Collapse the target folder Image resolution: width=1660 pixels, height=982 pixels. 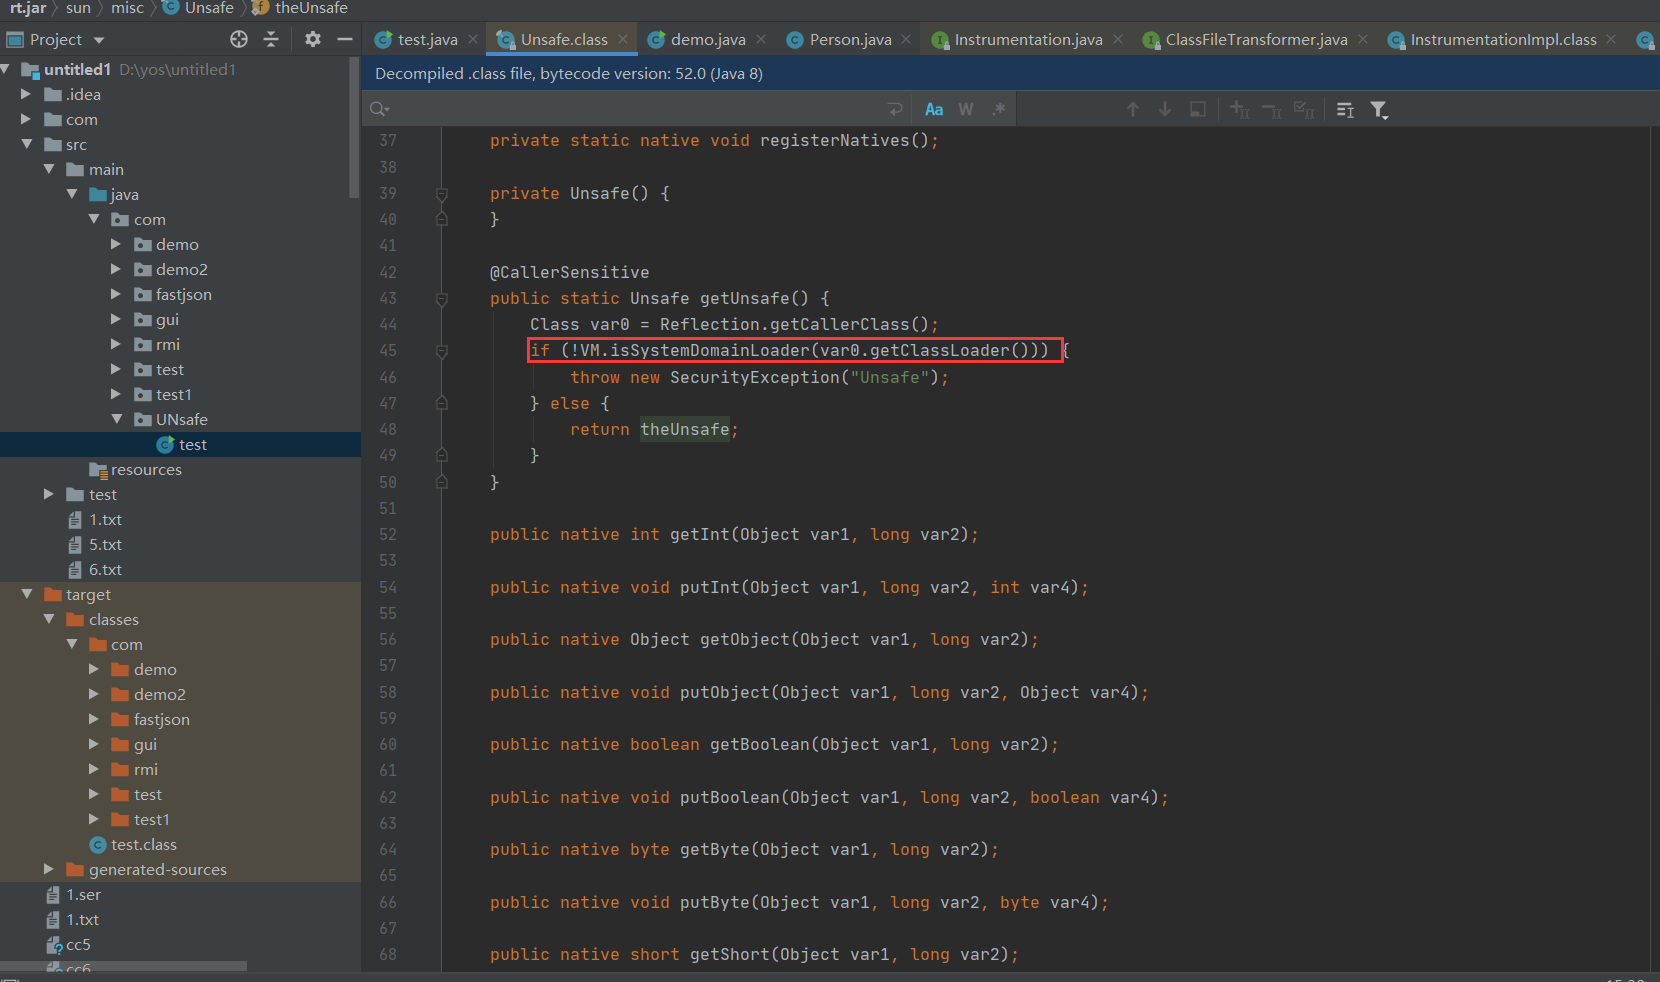tap(26, 594)
